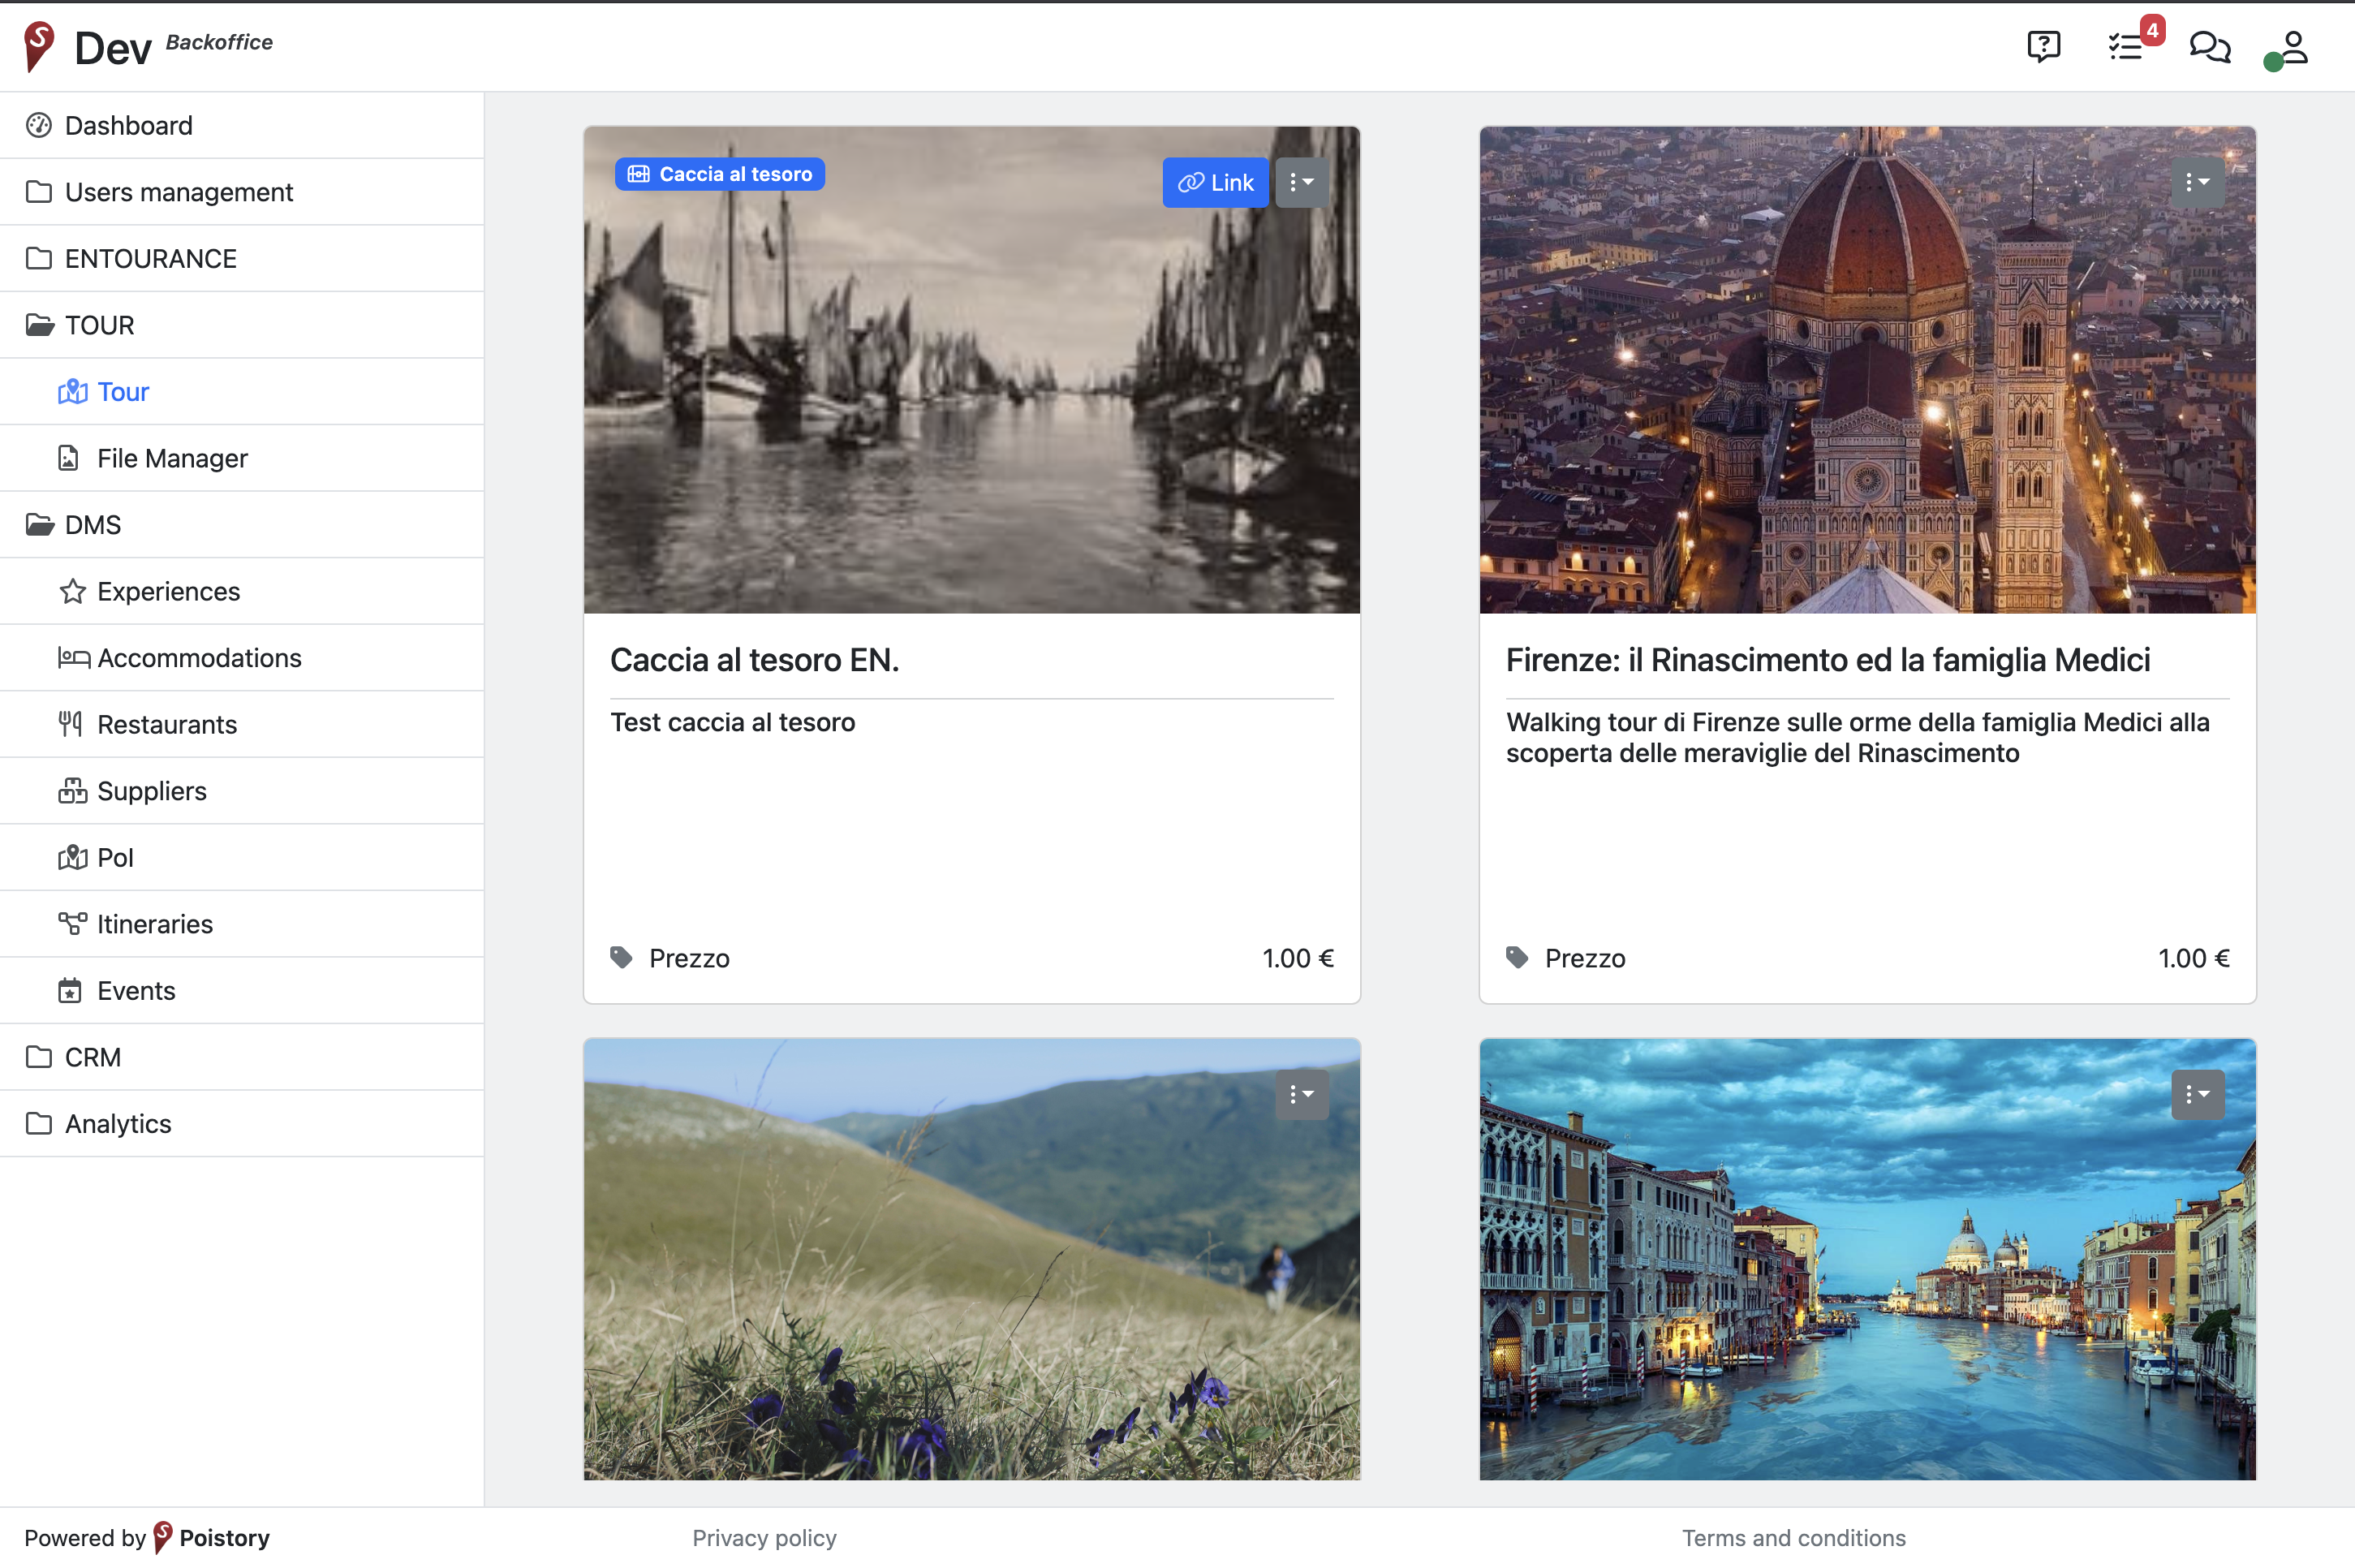Open the help question icon in header

[x=2043, y=46]
